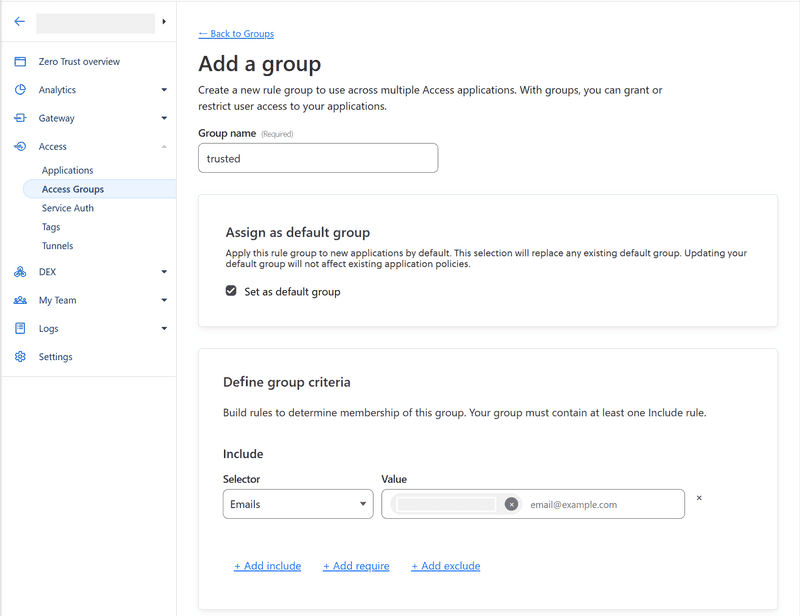Expand the Analytics menu section

164,90
